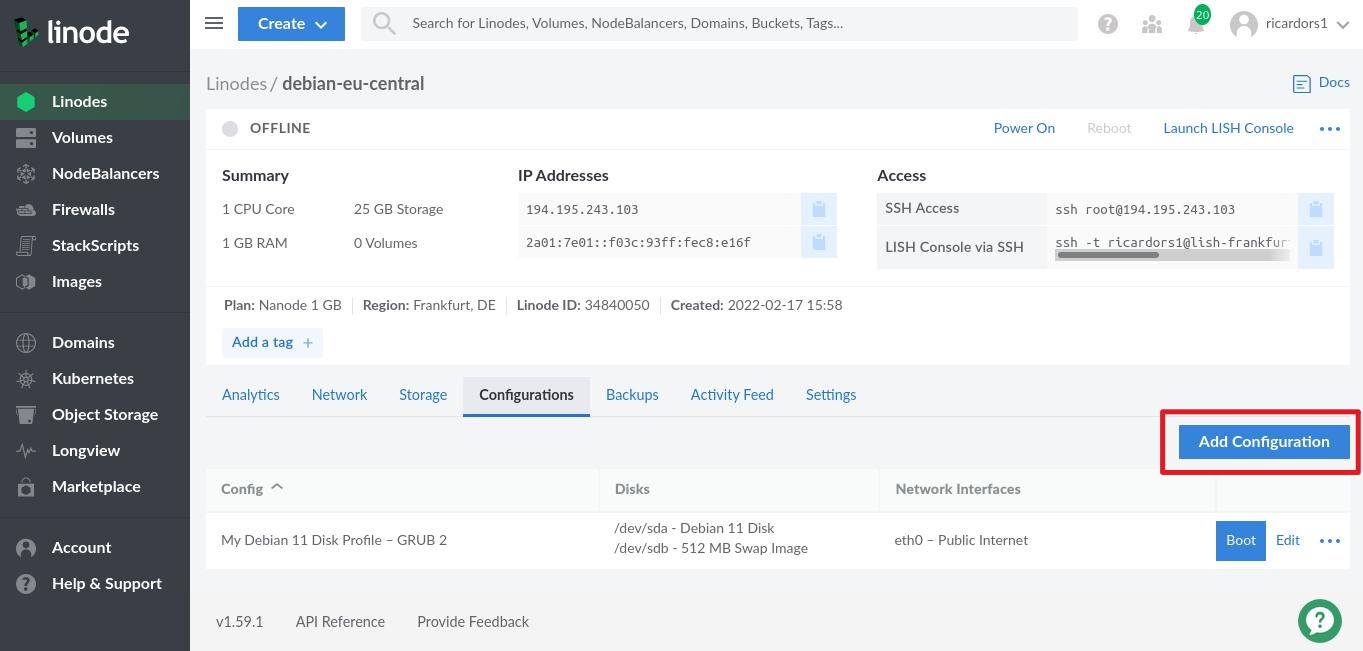This screenshot has width=1363, height=651.
Task: Edit the Debian 11 Disk Profile config
Action: [1288, 540]
